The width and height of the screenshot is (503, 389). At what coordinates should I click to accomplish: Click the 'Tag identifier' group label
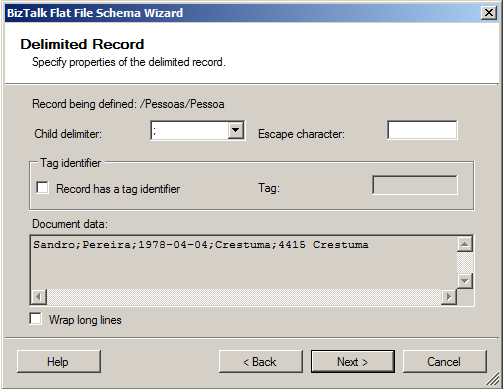(70, 163)
